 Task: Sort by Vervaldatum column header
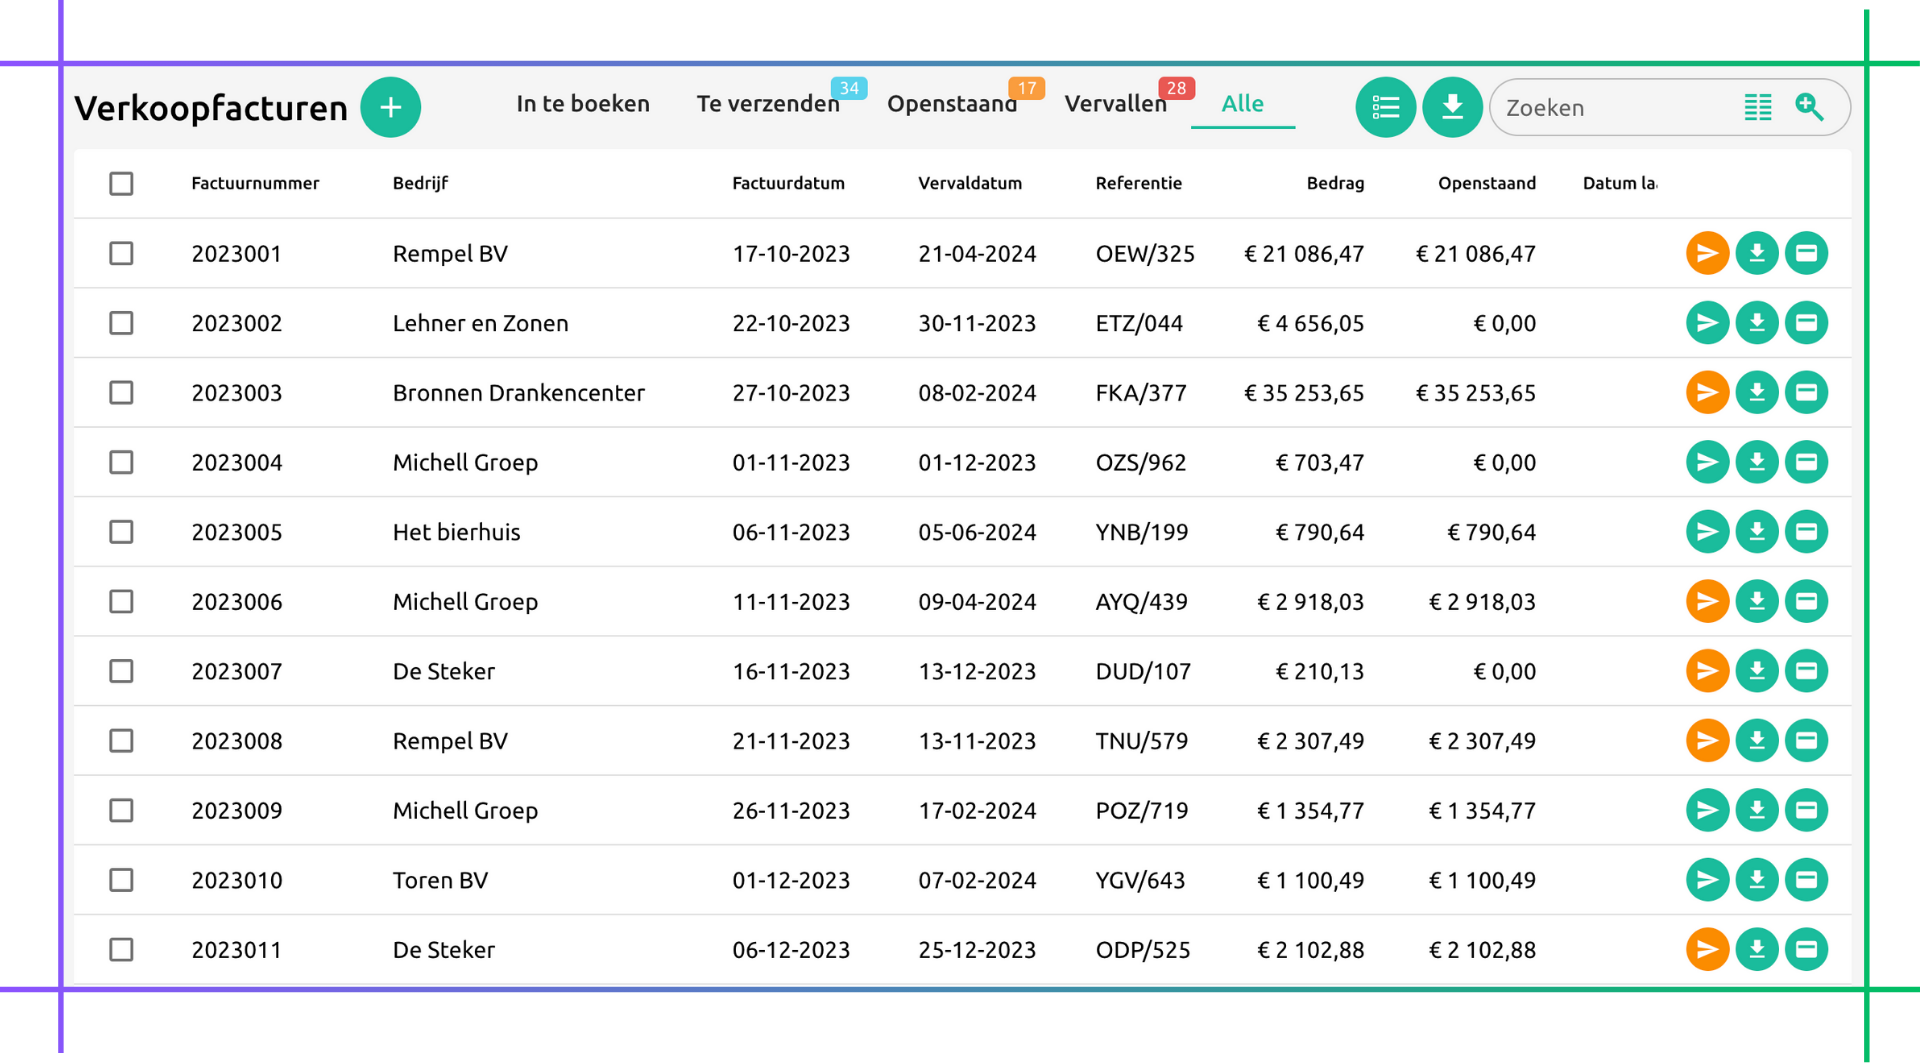970,183
